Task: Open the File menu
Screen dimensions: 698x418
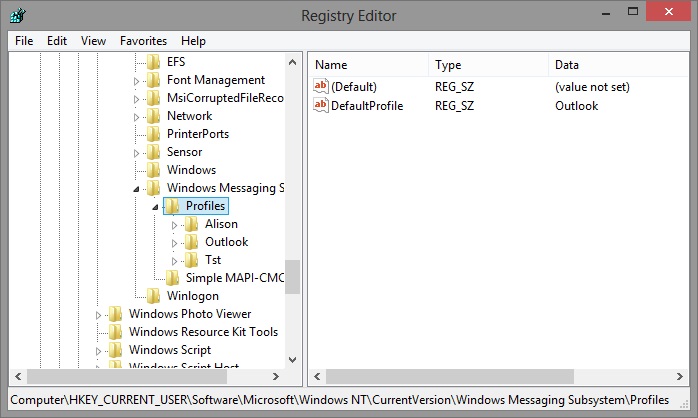Action: point(24,41)
